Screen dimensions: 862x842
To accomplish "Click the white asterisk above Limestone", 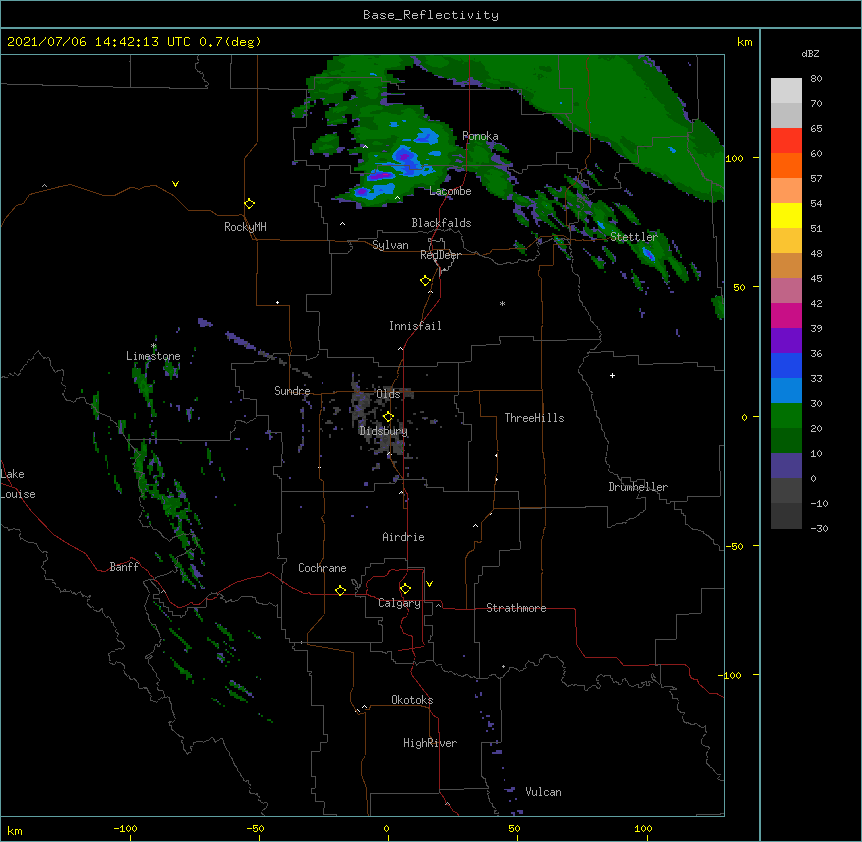I will pyautogui.click(x=154, y=346).
